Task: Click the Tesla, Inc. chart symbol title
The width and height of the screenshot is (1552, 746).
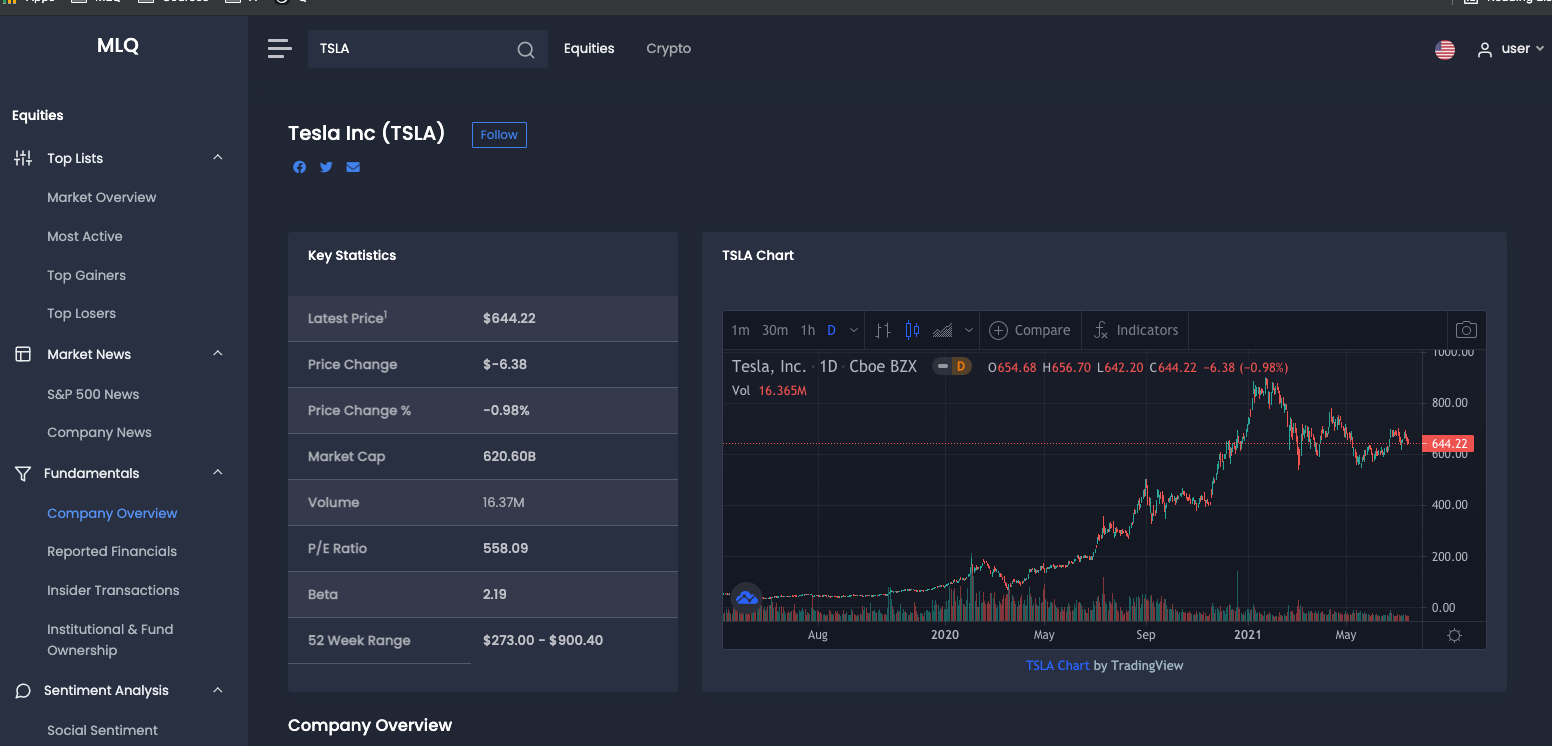Action: (769, 366)
